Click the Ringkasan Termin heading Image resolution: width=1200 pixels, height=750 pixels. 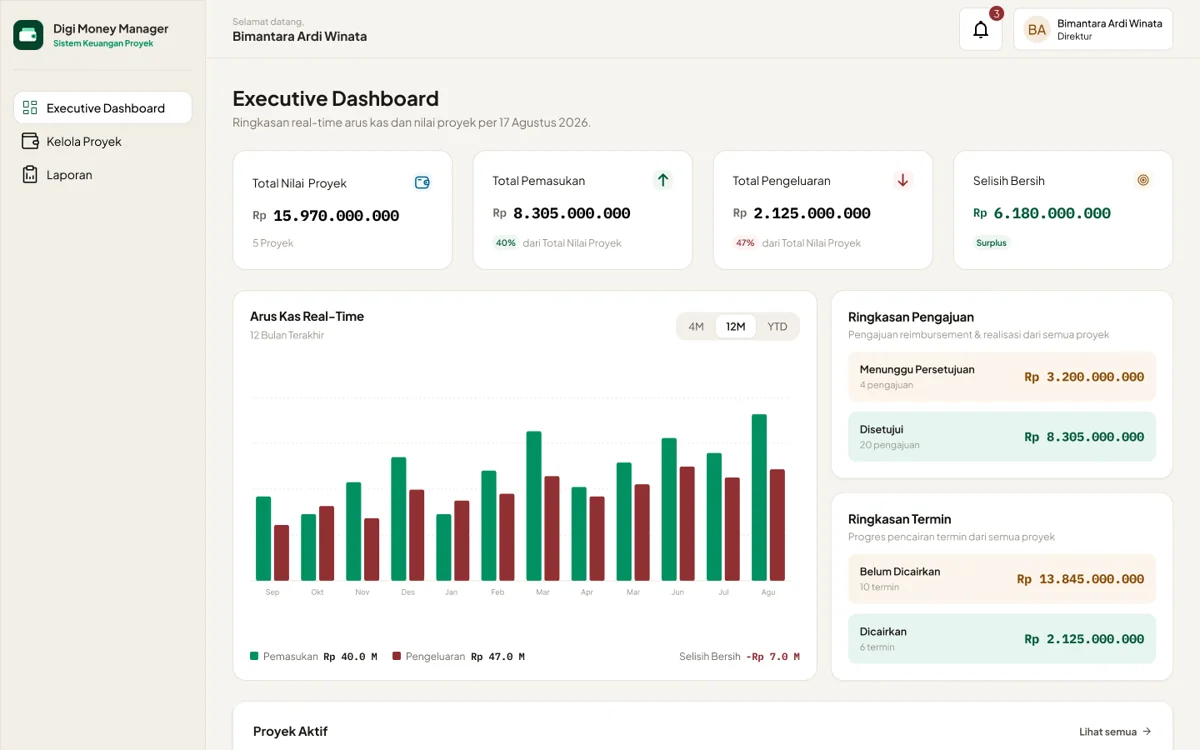pos(900,519)
